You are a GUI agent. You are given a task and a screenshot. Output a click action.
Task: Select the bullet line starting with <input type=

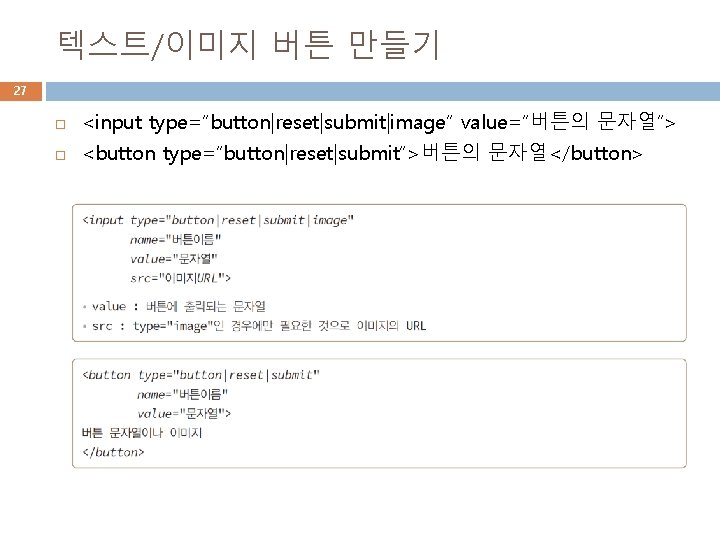click(x=379, y=122)
